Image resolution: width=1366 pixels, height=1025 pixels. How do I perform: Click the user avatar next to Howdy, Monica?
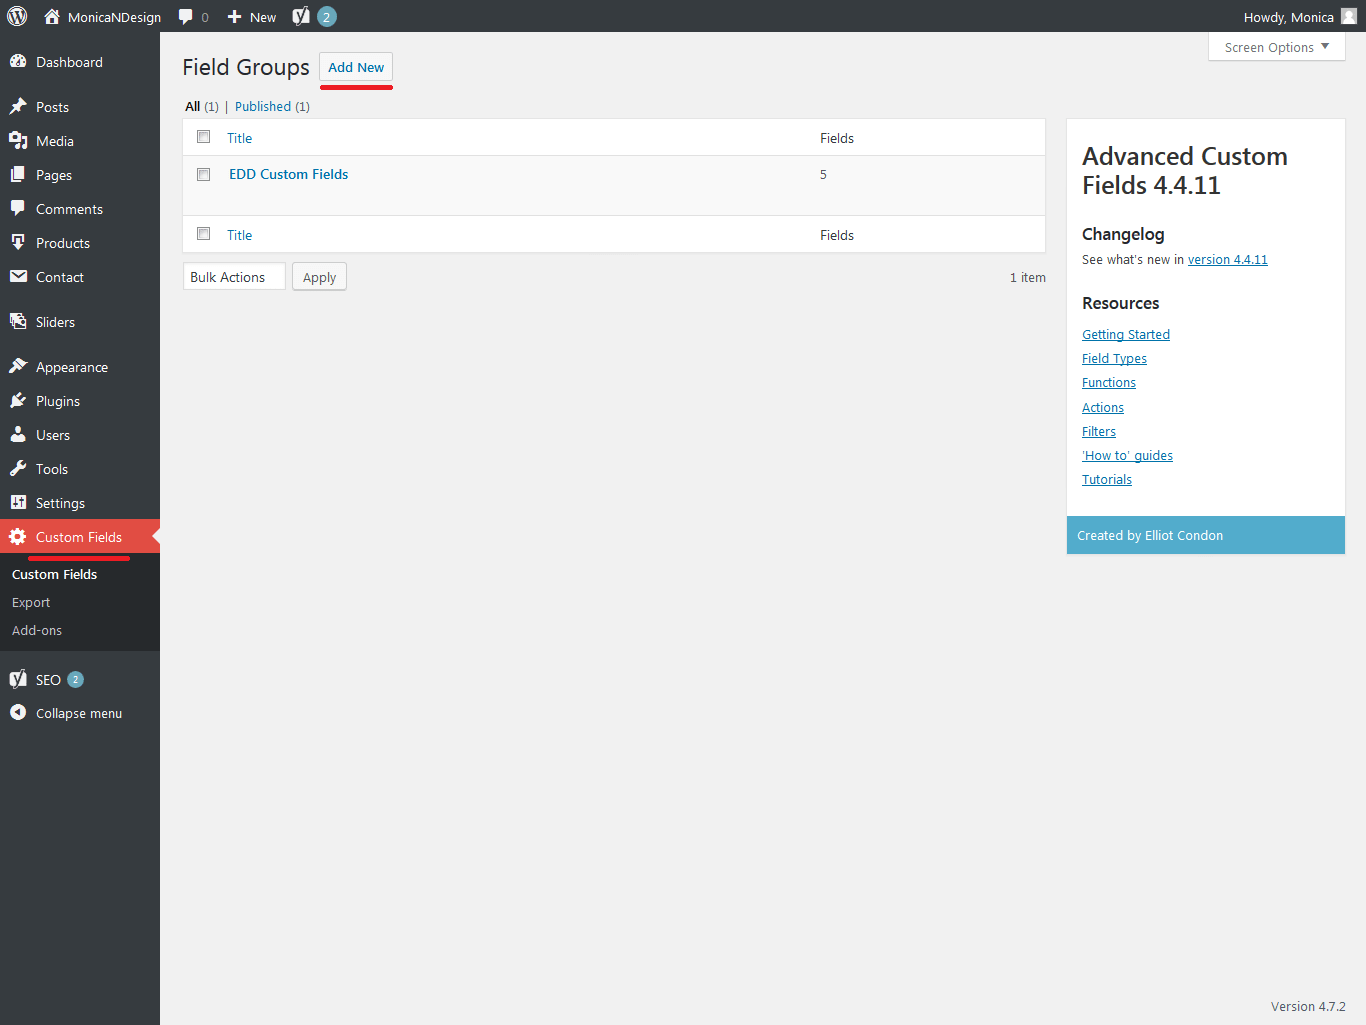(1349, 16)
